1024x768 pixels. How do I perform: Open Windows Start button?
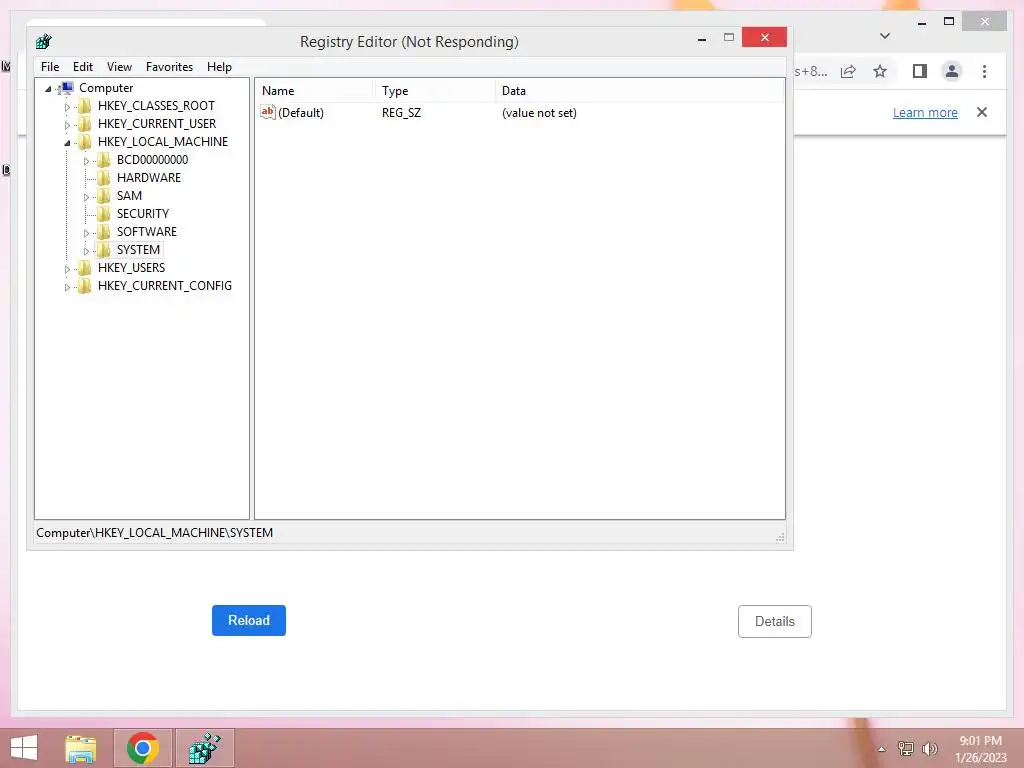coord(24,748)
